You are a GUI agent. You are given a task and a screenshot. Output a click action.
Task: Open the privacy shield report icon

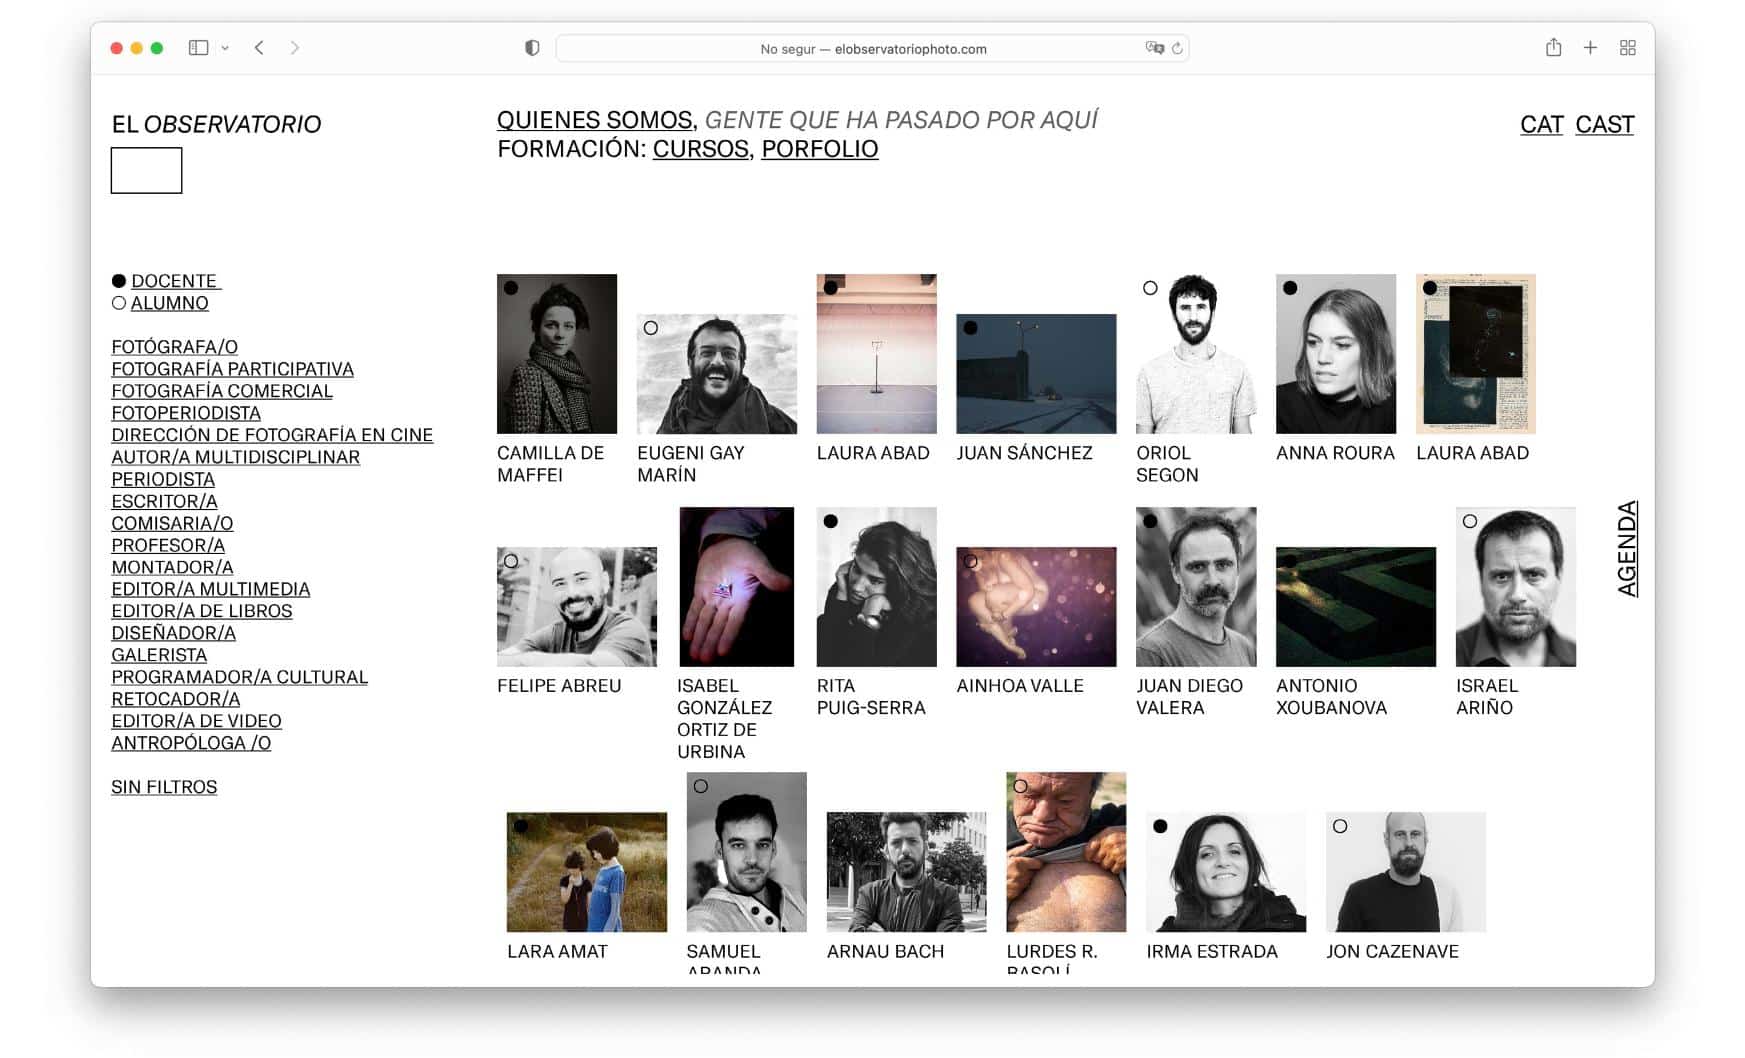point(532,48)
